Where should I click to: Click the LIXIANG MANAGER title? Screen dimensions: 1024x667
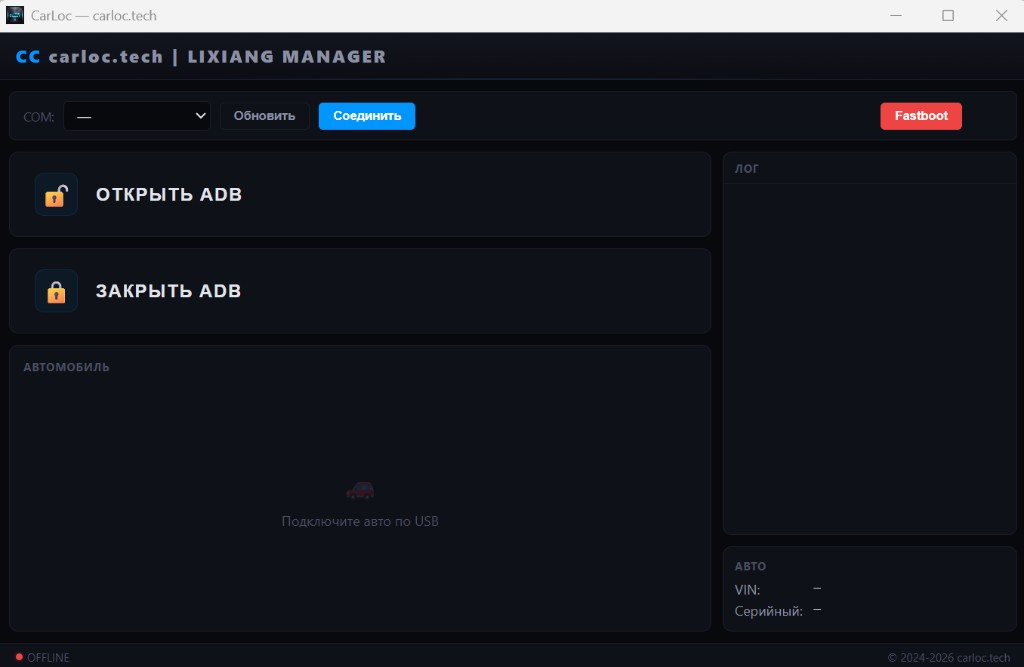(287, 57)
